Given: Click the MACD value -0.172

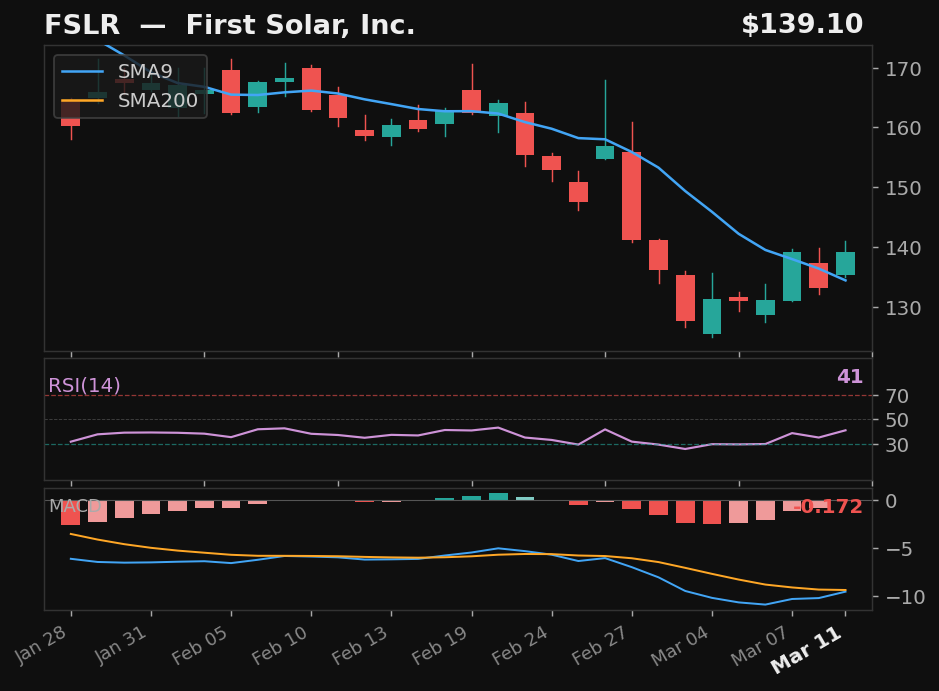Looking at the screenshot, I should (828, 507).
